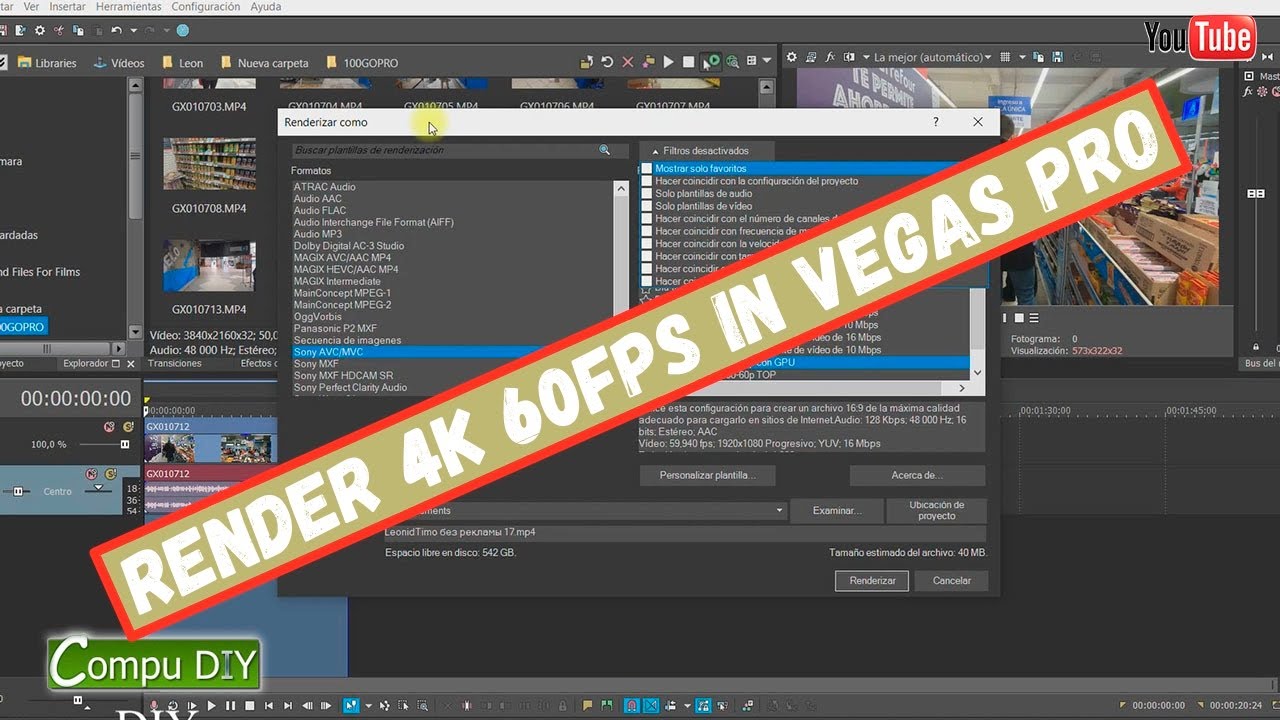
Task: Open preview quality La mejor (automático) dropdown
Action: click(933, 58)
